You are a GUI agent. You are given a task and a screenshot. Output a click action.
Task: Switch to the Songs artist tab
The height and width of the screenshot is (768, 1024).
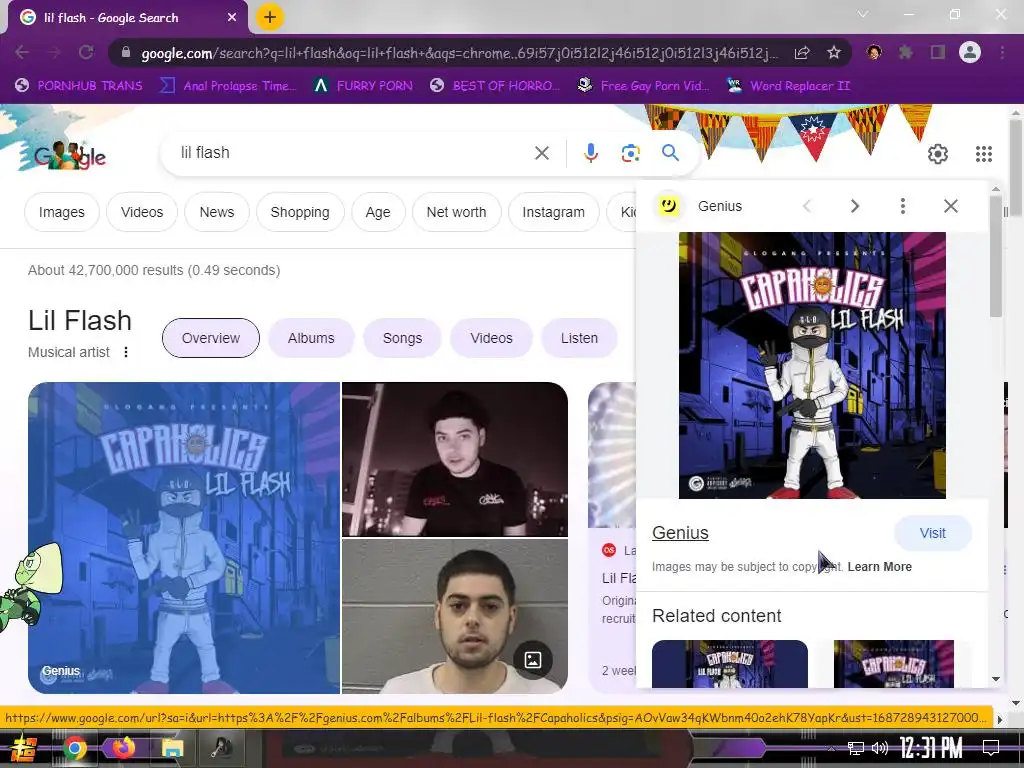point(402,338)
